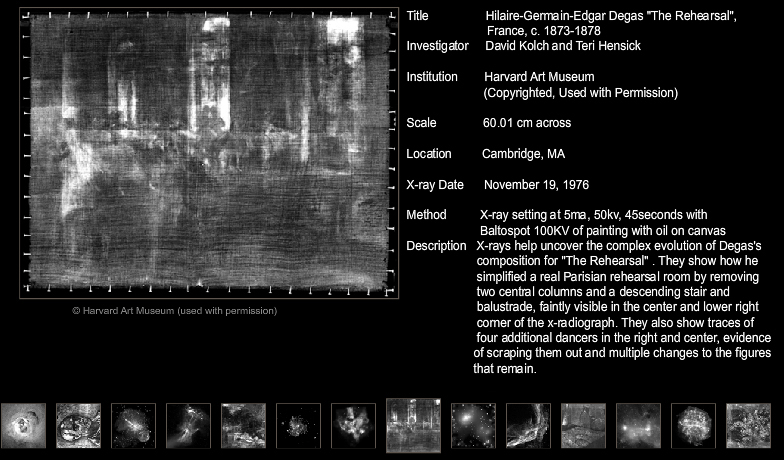Screen dimensions: 784x460
Task: Click the "X-ray Date" field label
Action: (435, 185)
